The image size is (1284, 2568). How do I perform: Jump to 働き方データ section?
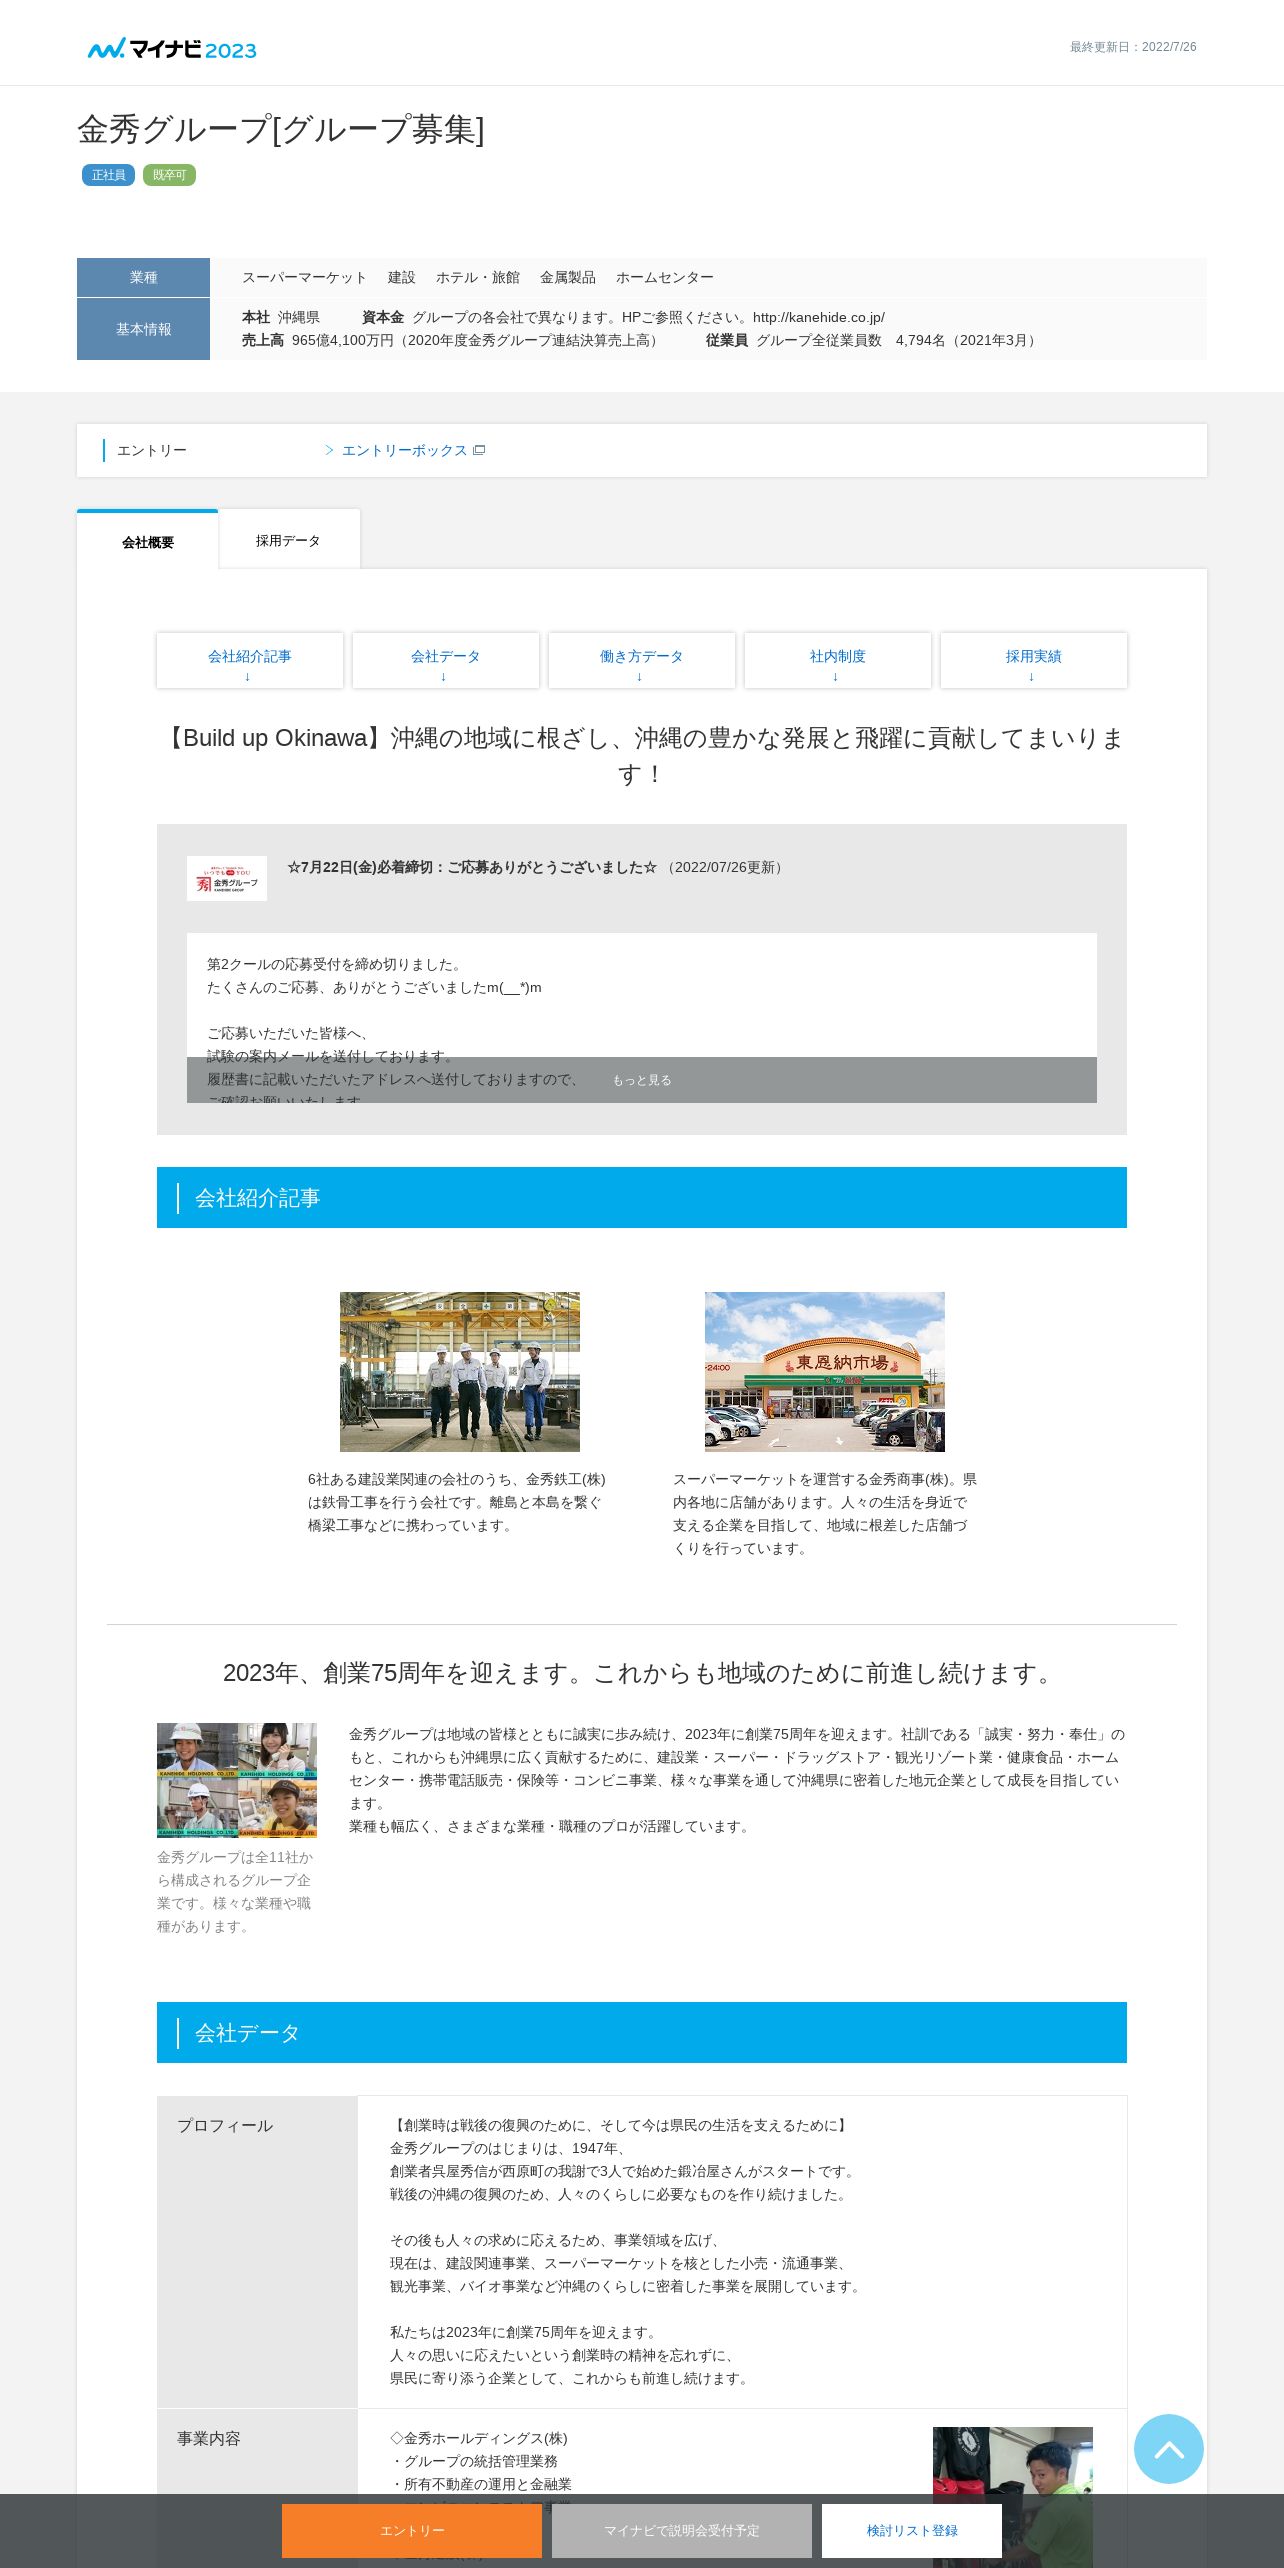(x=642, y=660)
